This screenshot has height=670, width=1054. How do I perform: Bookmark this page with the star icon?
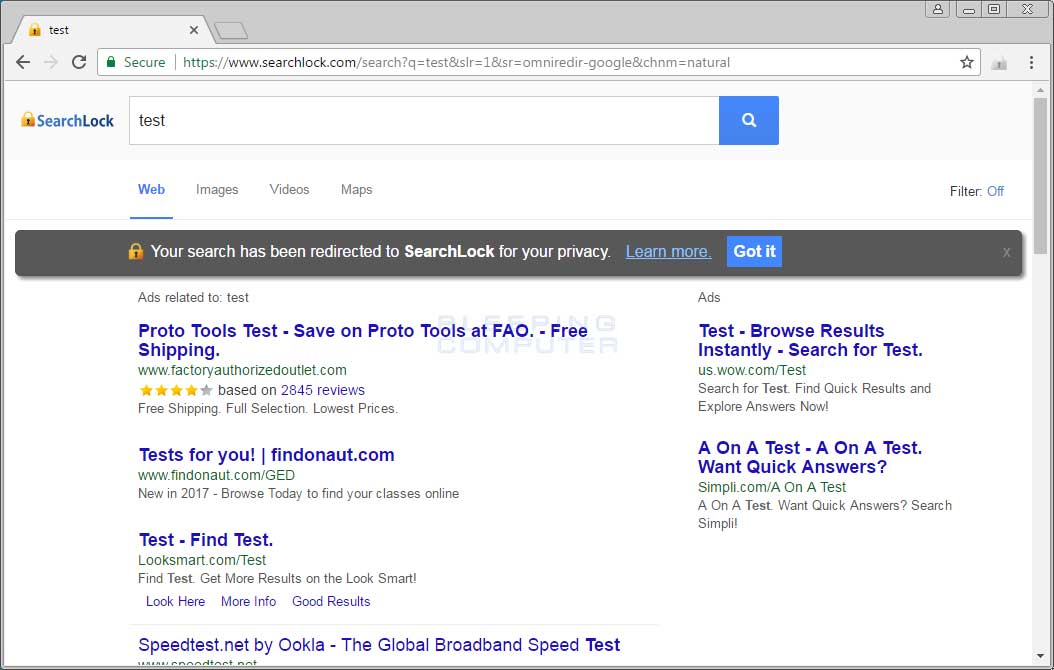click(x=967, y=62)
